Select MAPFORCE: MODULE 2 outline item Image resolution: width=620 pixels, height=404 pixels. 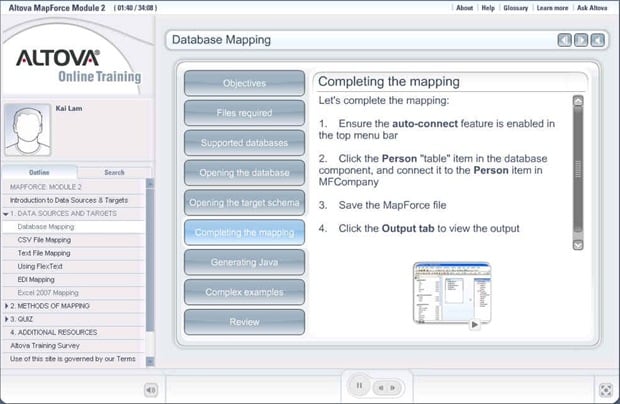74,187
